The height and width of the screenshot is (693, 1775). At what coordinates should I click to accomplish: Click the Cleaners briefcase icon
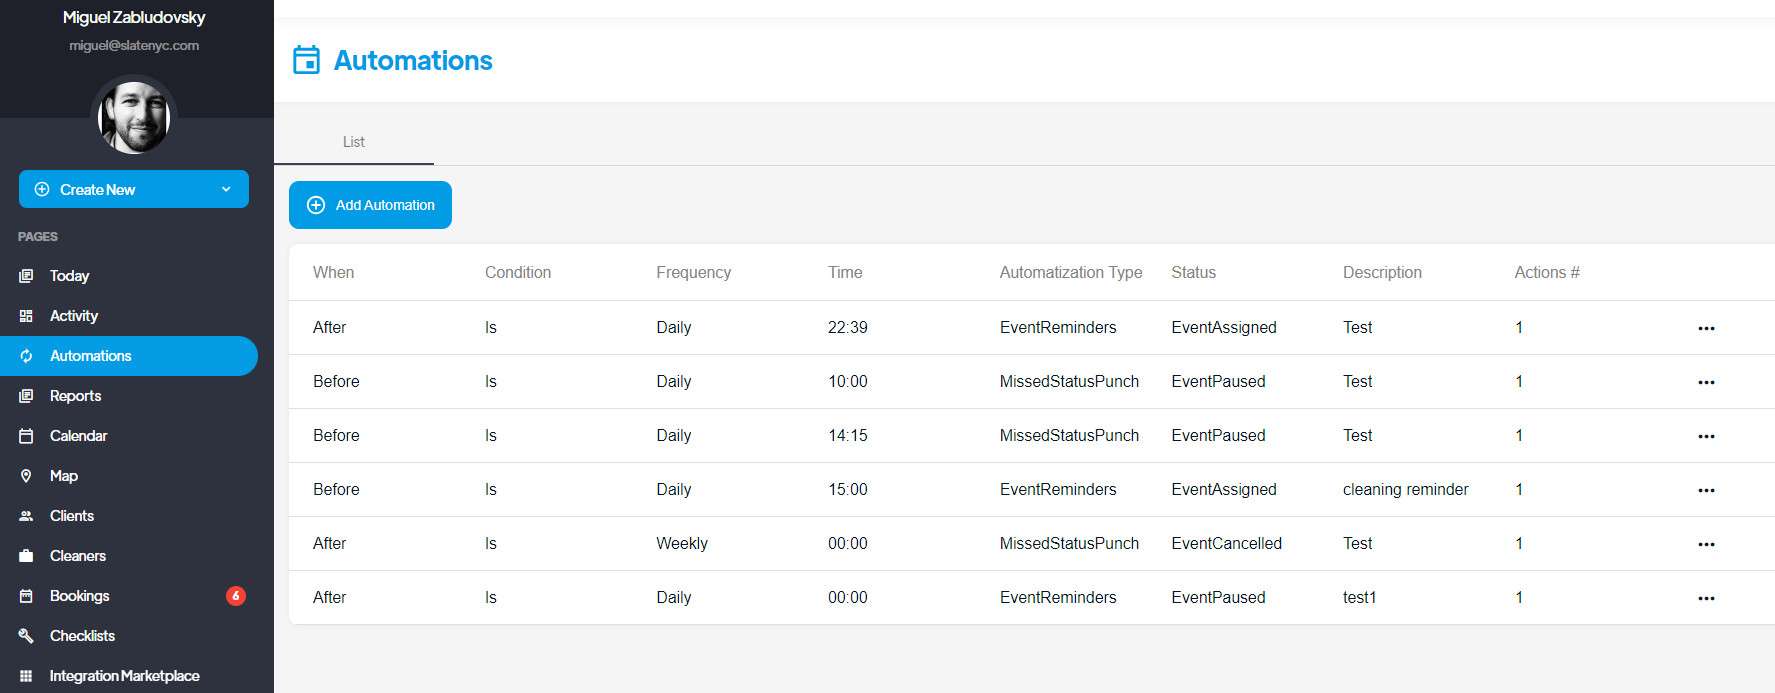[26, 556]
